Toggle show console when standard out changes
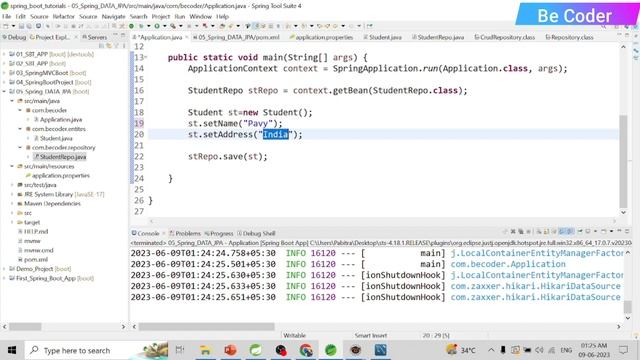640x360 pixels. point(562,231)
